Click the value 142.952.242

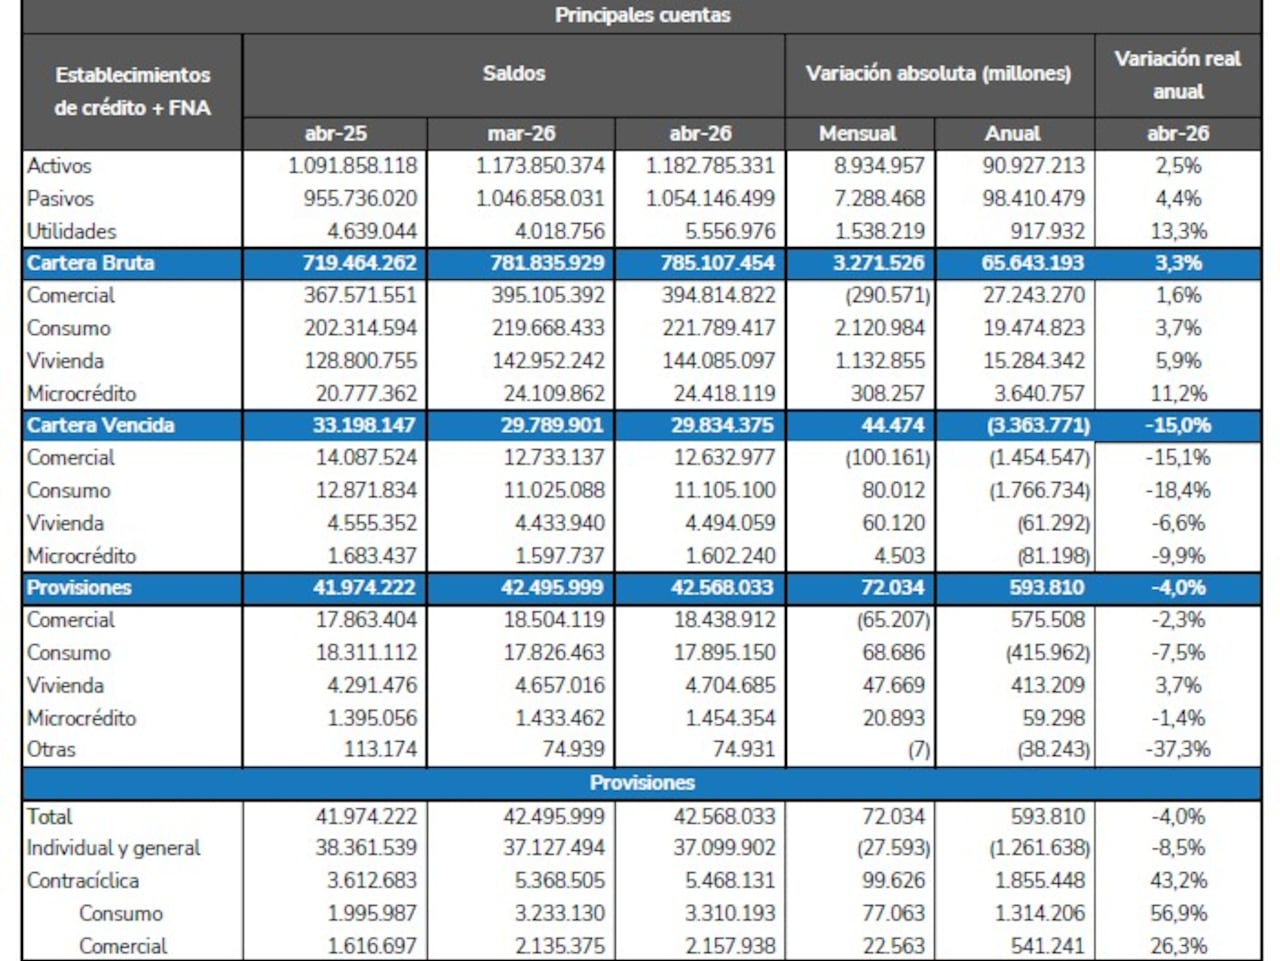click(548, 361)
